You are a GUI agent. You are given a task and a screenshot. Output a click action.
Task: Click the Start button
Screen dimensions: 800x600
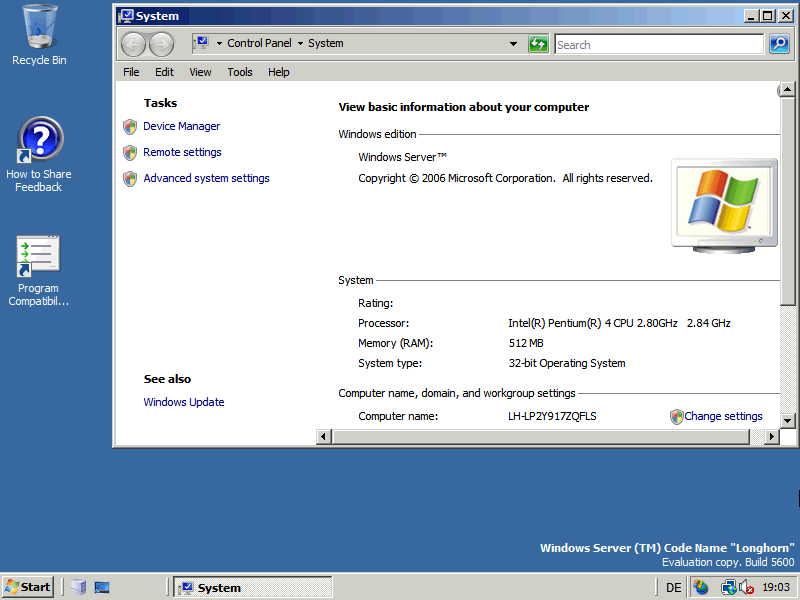28,587
